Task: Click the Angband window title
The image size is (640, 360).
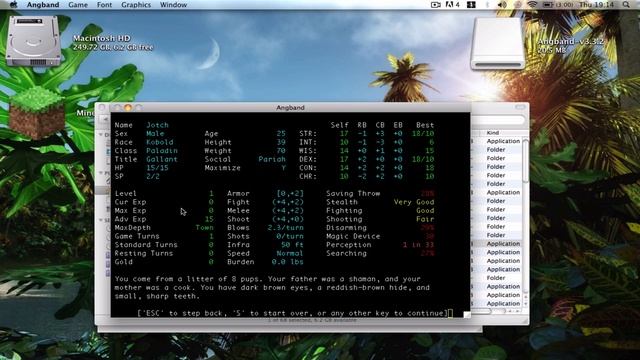Action: pos(290,108)
